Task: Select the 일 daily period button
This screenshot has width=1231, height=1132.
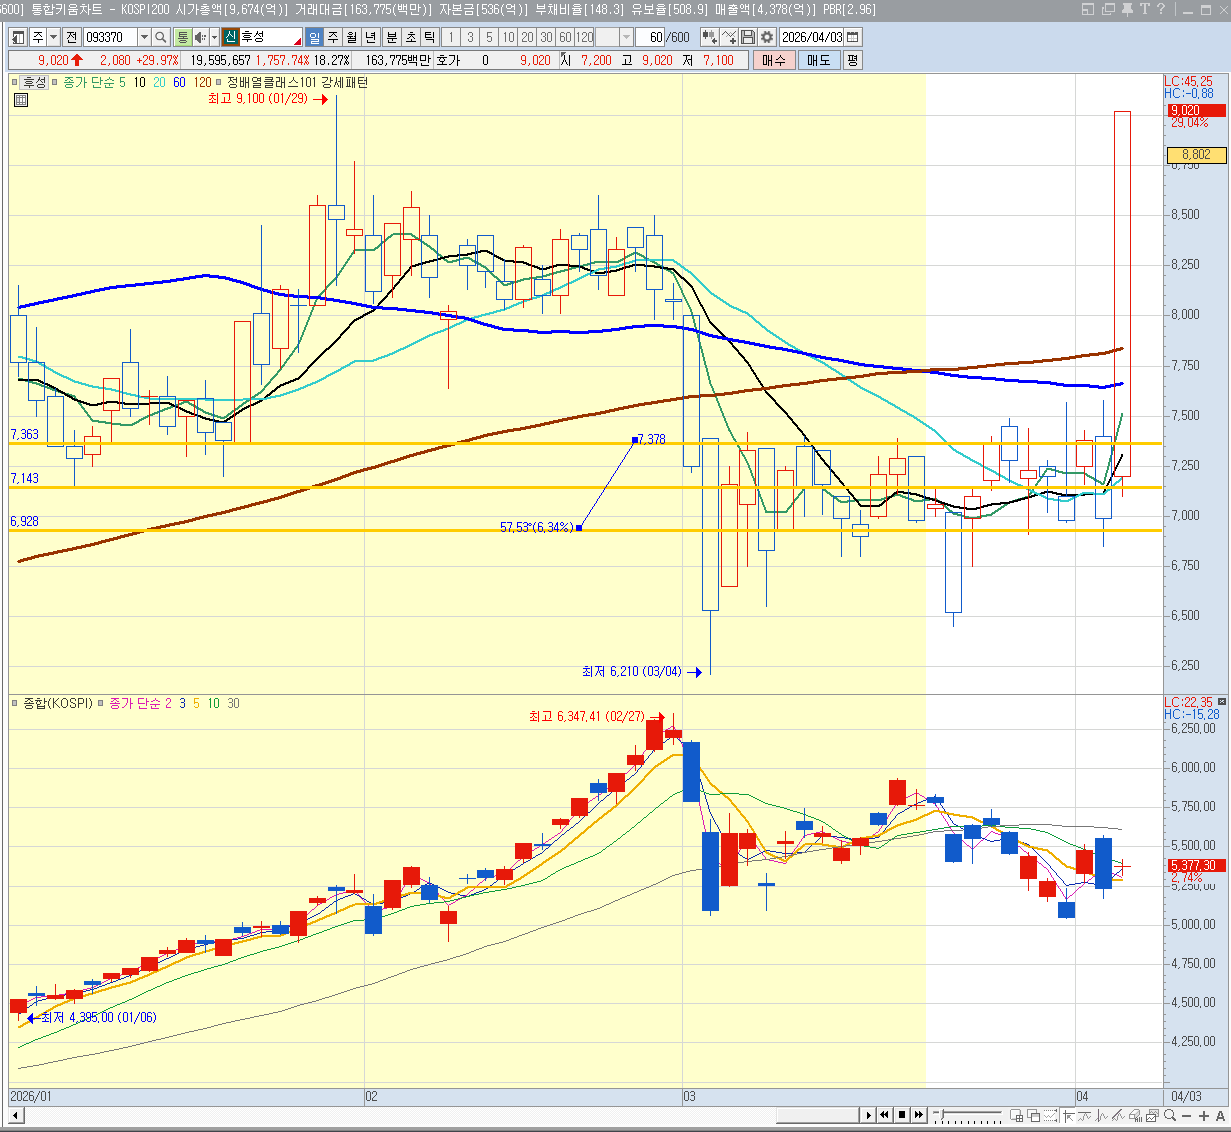Action: point(314,37)
